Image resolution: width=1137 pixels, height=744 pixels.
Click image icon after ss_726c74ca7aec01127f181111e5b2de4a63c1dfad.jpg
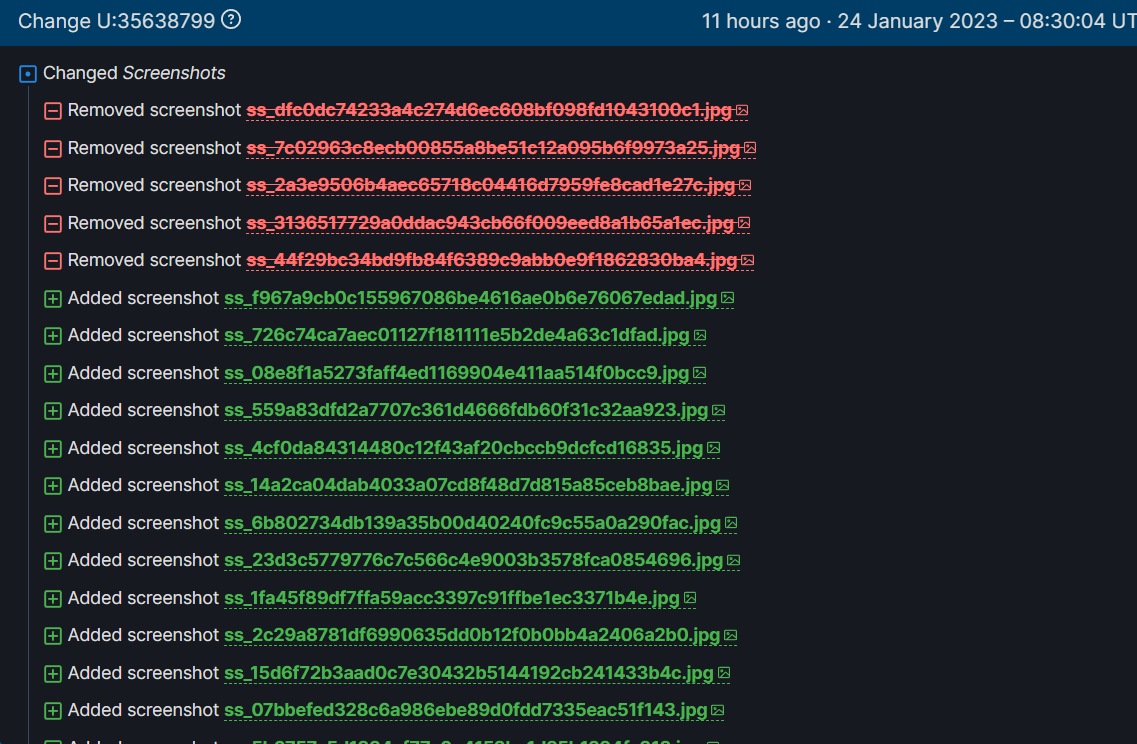(700, 336)
